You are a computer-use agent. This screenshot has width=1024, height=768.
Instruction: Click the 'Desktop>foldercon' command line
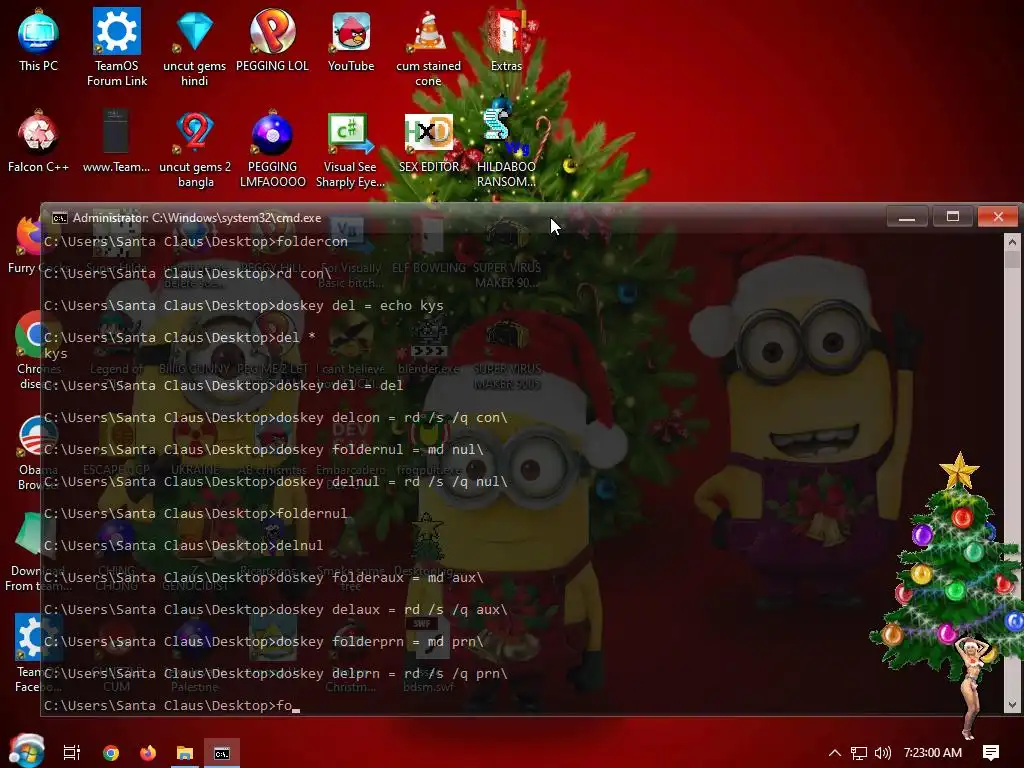(196, 242)
